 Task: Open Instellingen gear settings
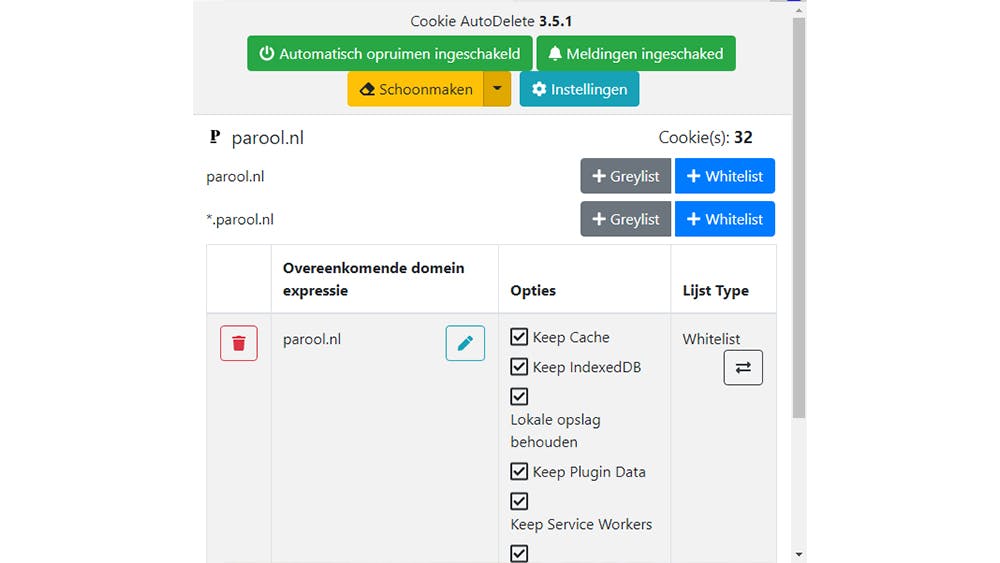click(x=579, y=89)
